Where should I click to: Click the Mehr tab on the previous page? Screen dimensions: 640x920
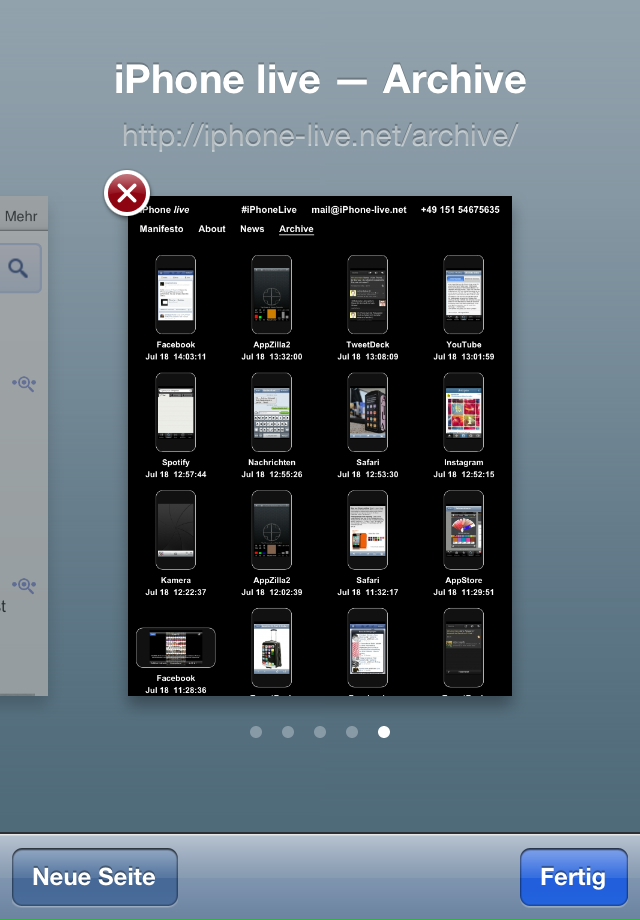point(21,216)
